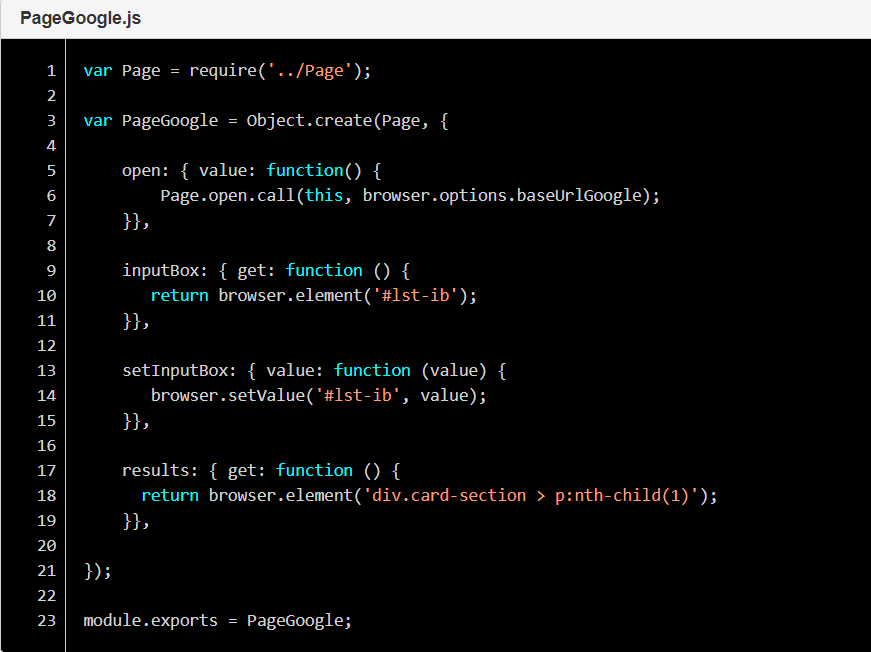871x652 pixels.
Task: Click line number 23 in gutter
Action: point(47,620)
